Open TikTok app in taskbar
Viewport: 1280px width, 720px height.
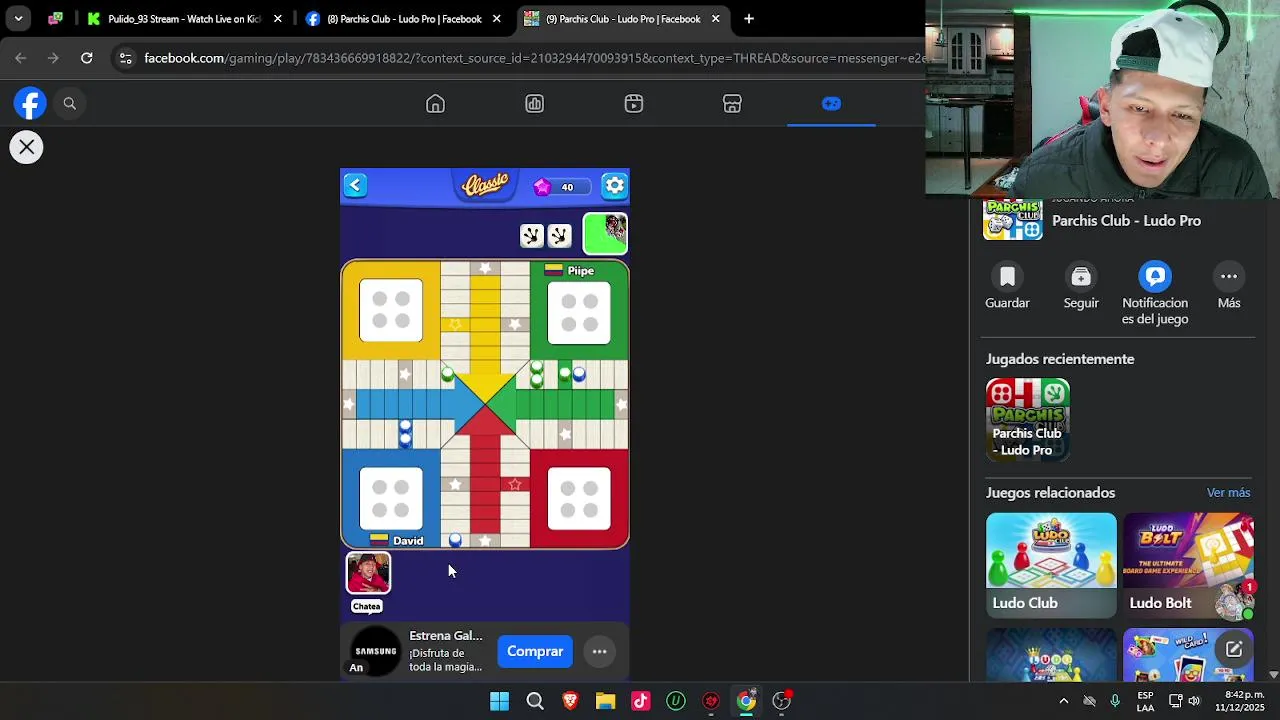[x=641, y=701]
